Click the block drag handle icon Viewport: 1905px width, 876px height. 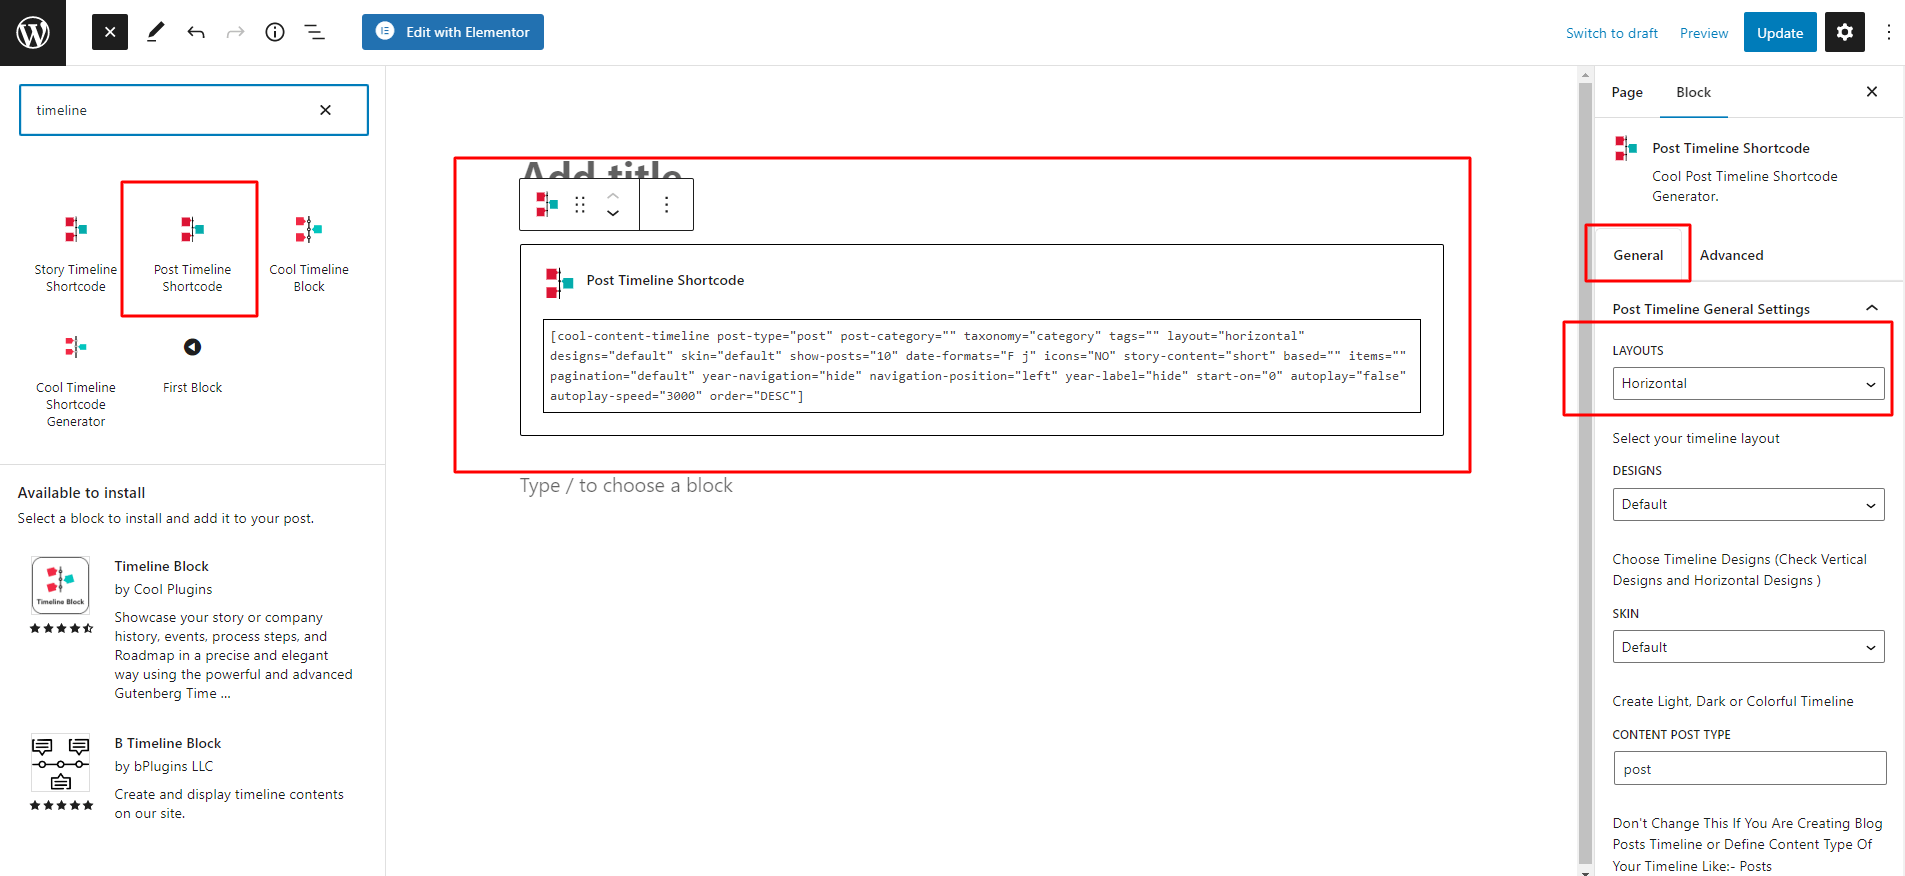[580, 204]
